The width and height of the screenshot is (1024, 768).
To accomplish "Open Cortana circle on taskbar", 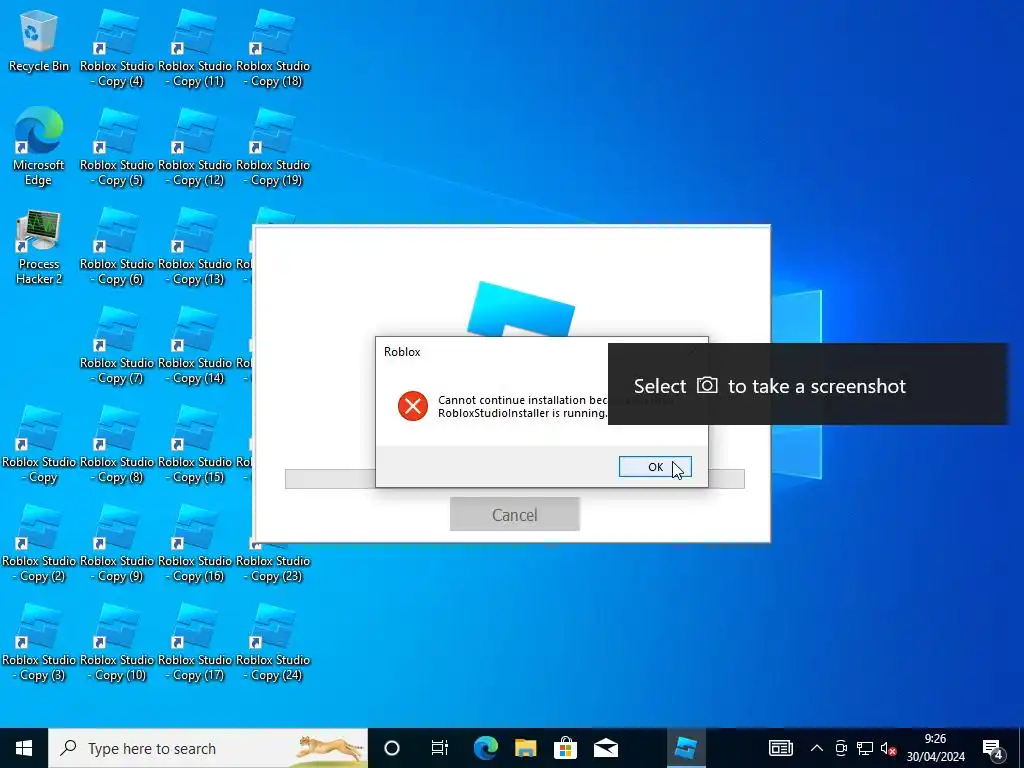I will [x=391, y=748].
